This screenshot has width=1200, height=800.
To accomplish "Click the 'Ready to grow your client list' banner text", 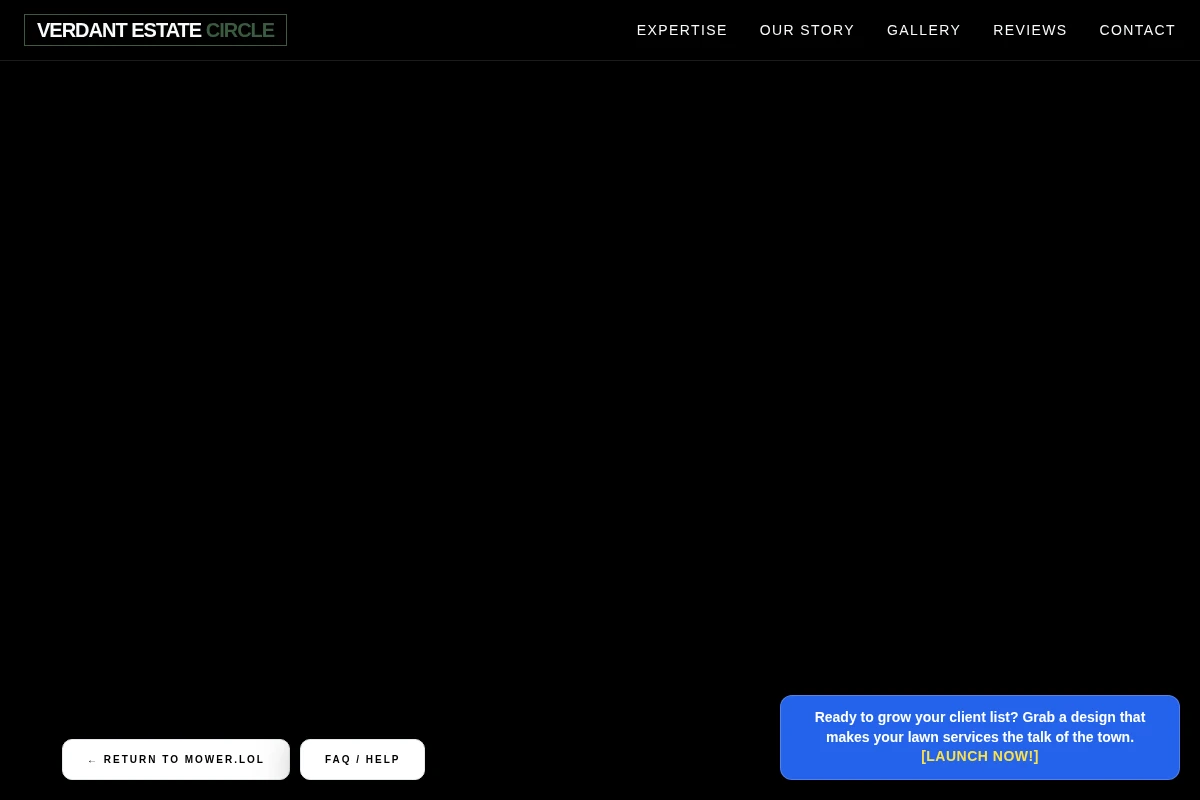I will point(980,727).
